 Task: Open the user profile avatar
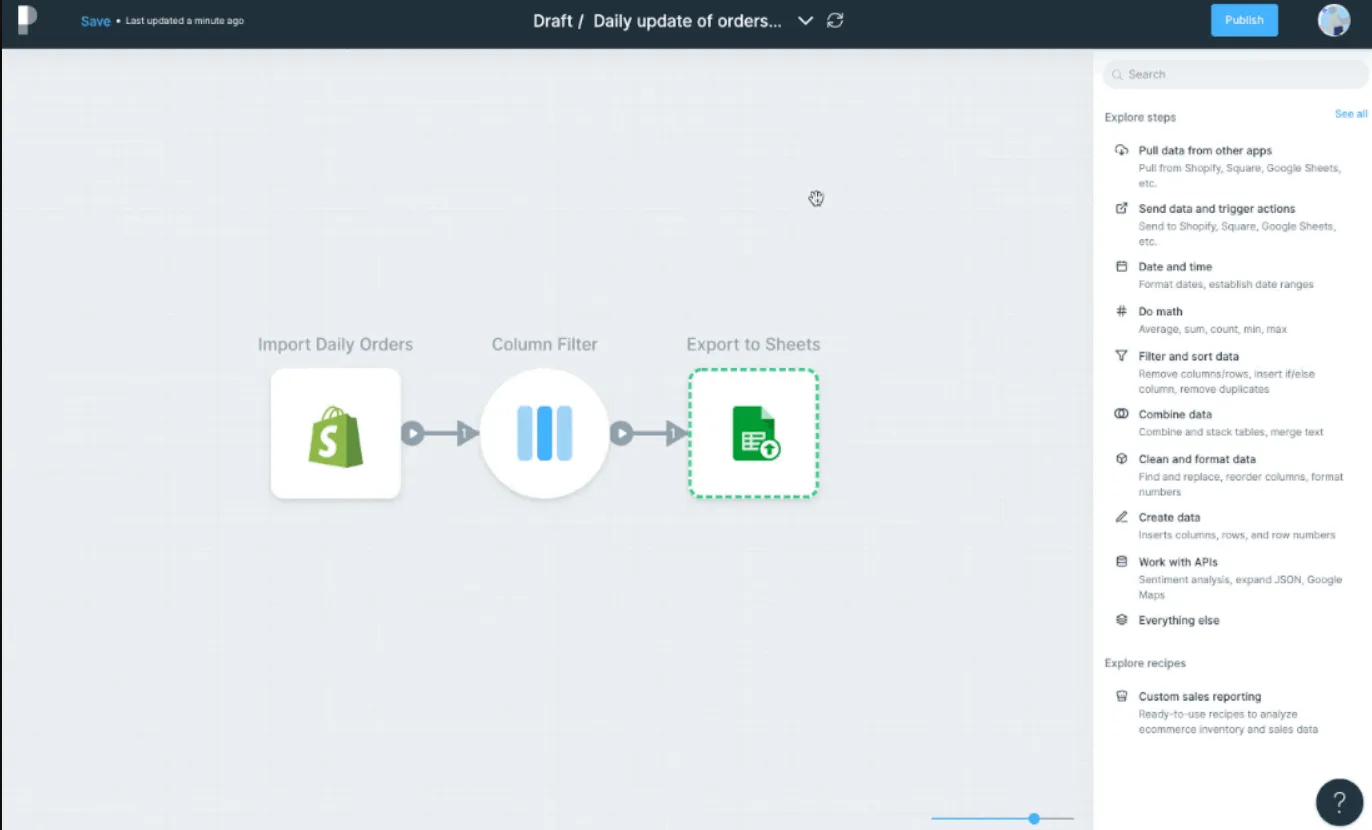tap(1334, 20)
